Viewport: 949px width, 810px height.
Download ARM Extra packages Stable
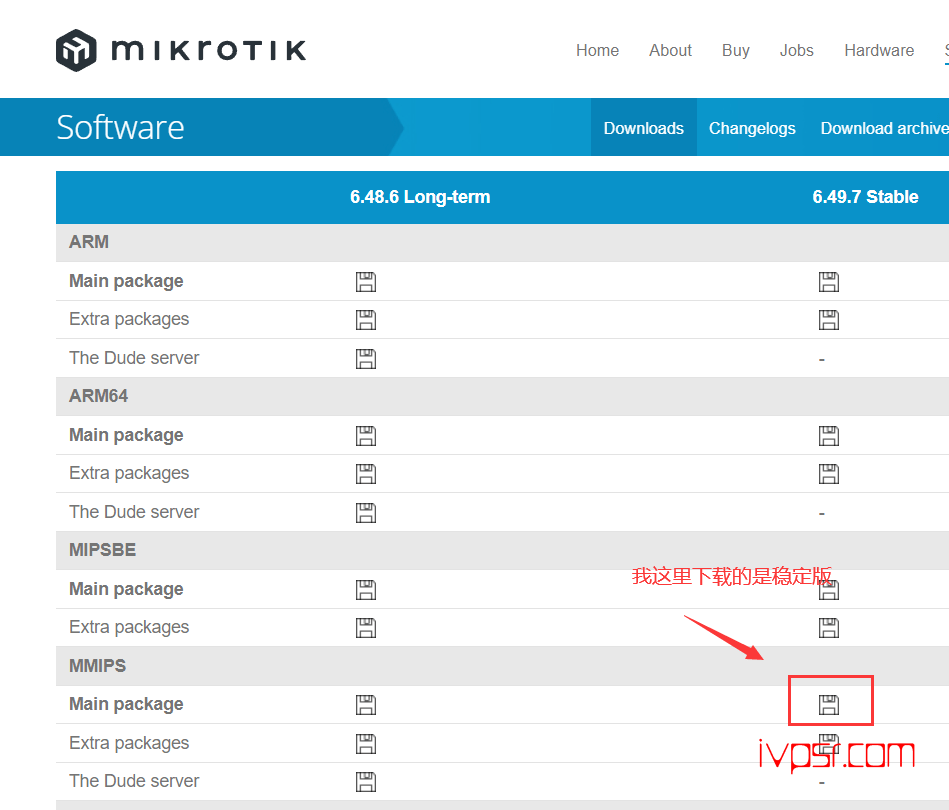(x=829, y=320)
